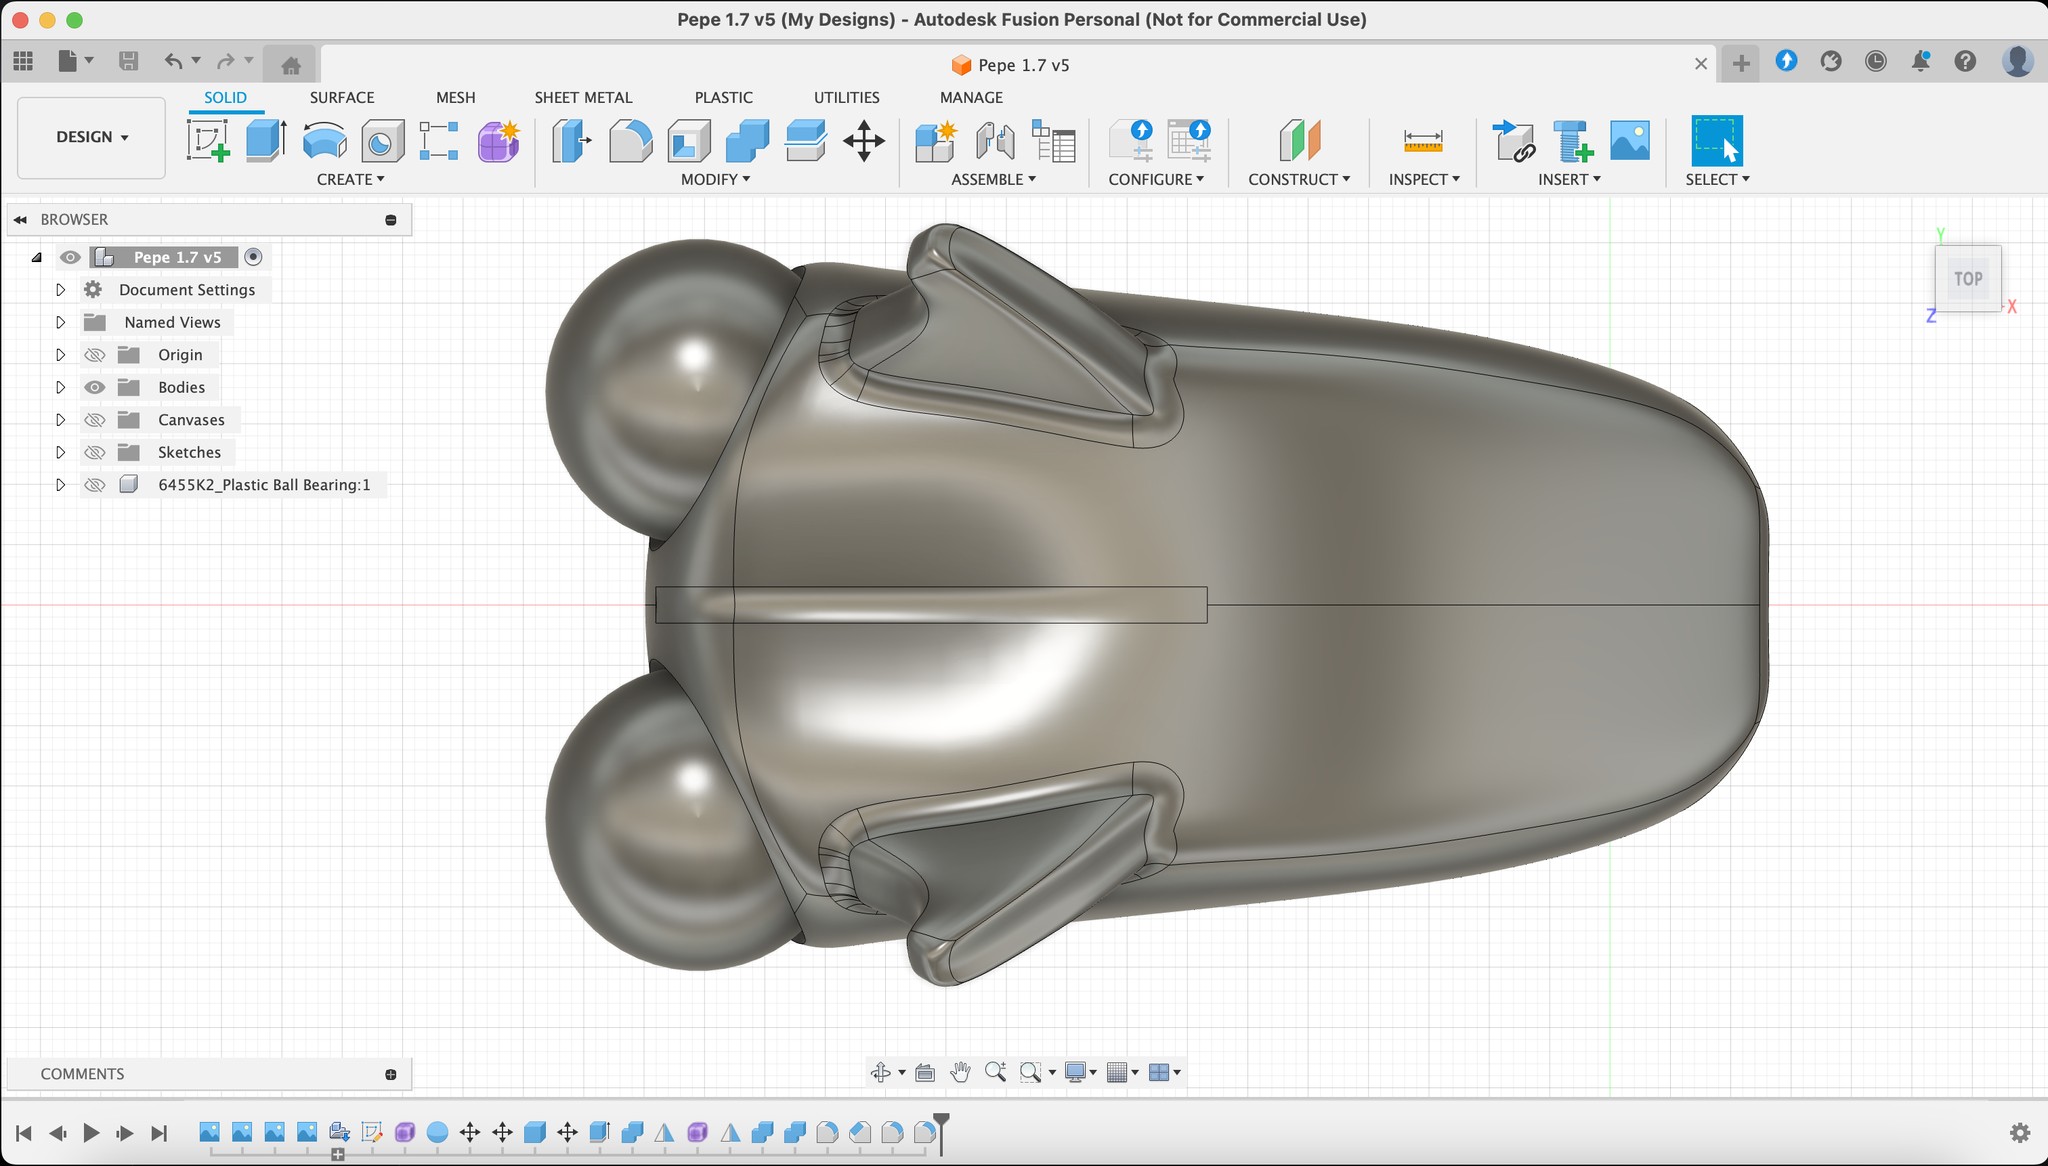The height and width of the screenshot is (1166, 2048).
Task: Switch to the SHEET METAL tab
Action: [583, 97]
